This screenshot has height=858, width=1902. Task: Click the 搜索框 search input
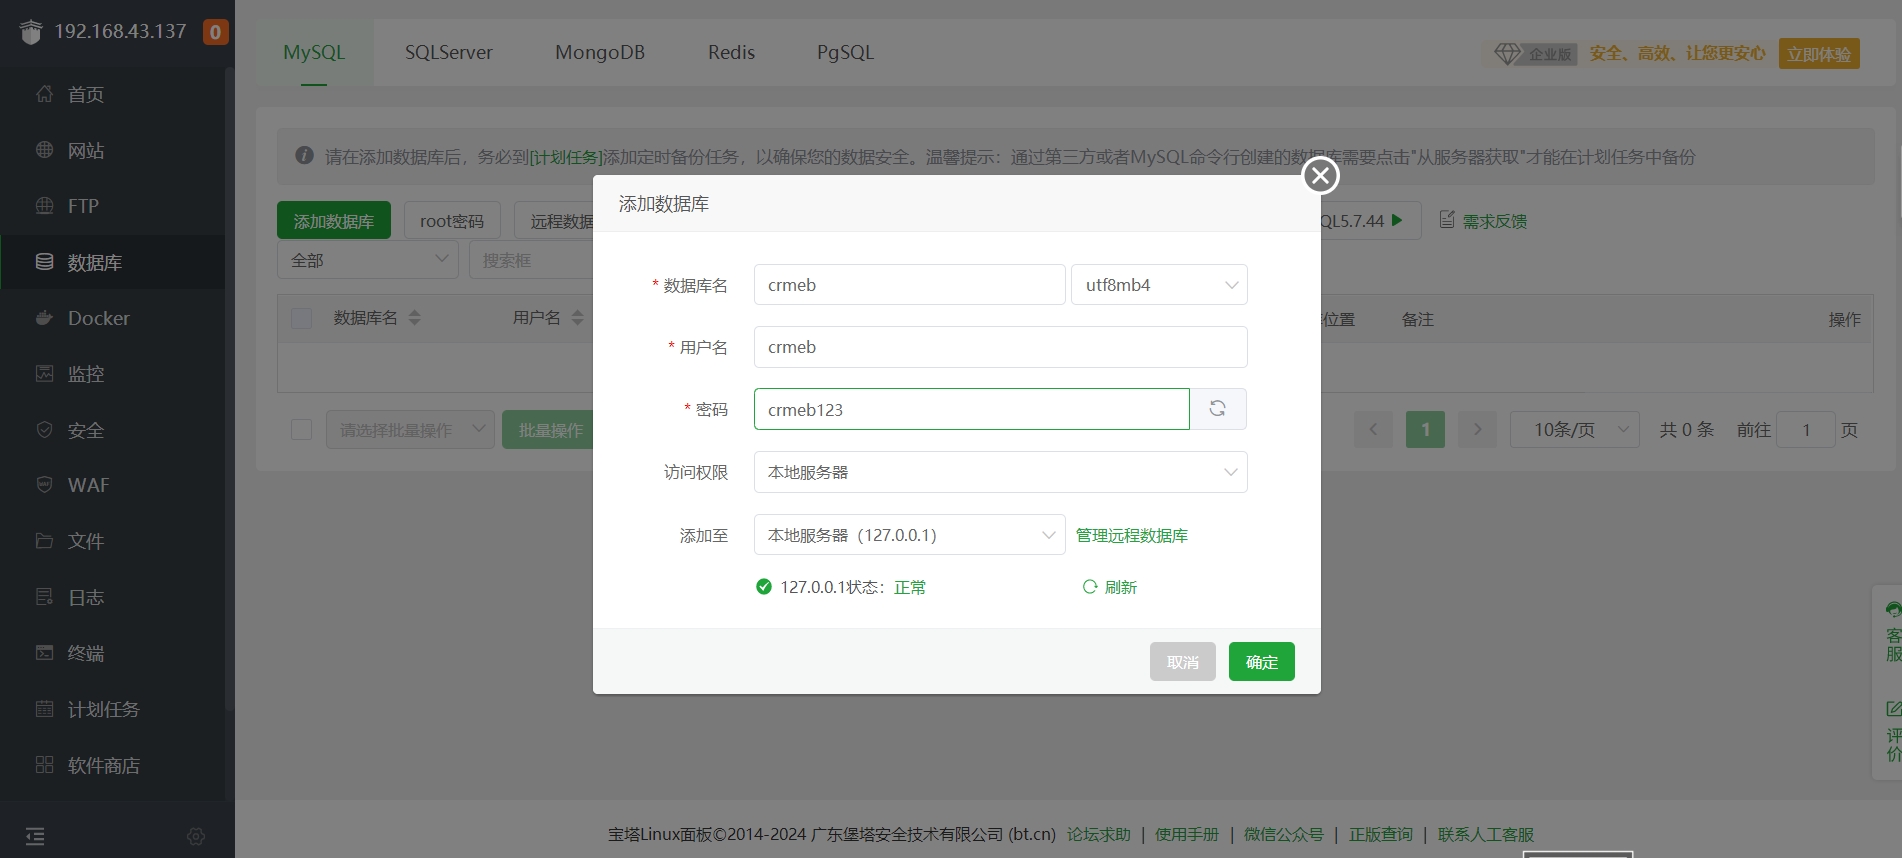532,260
